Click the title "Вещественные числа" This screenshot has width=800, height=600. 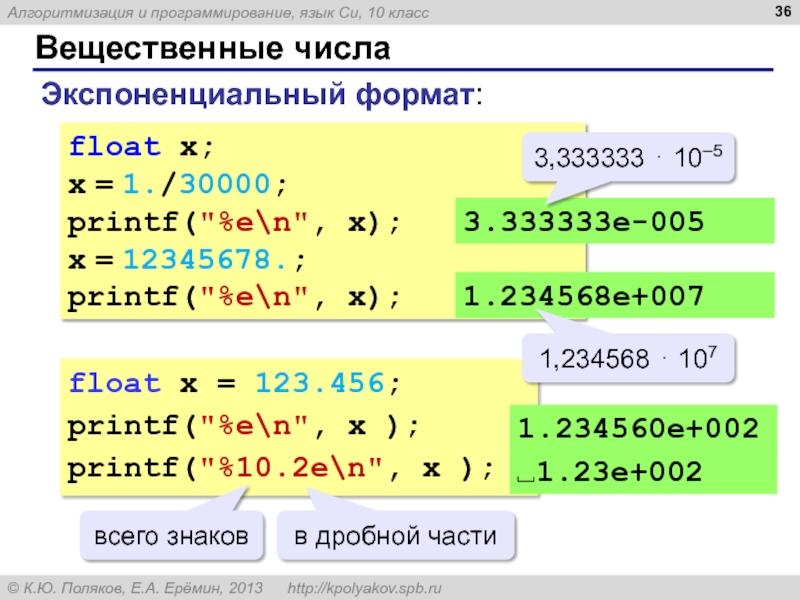212,48
